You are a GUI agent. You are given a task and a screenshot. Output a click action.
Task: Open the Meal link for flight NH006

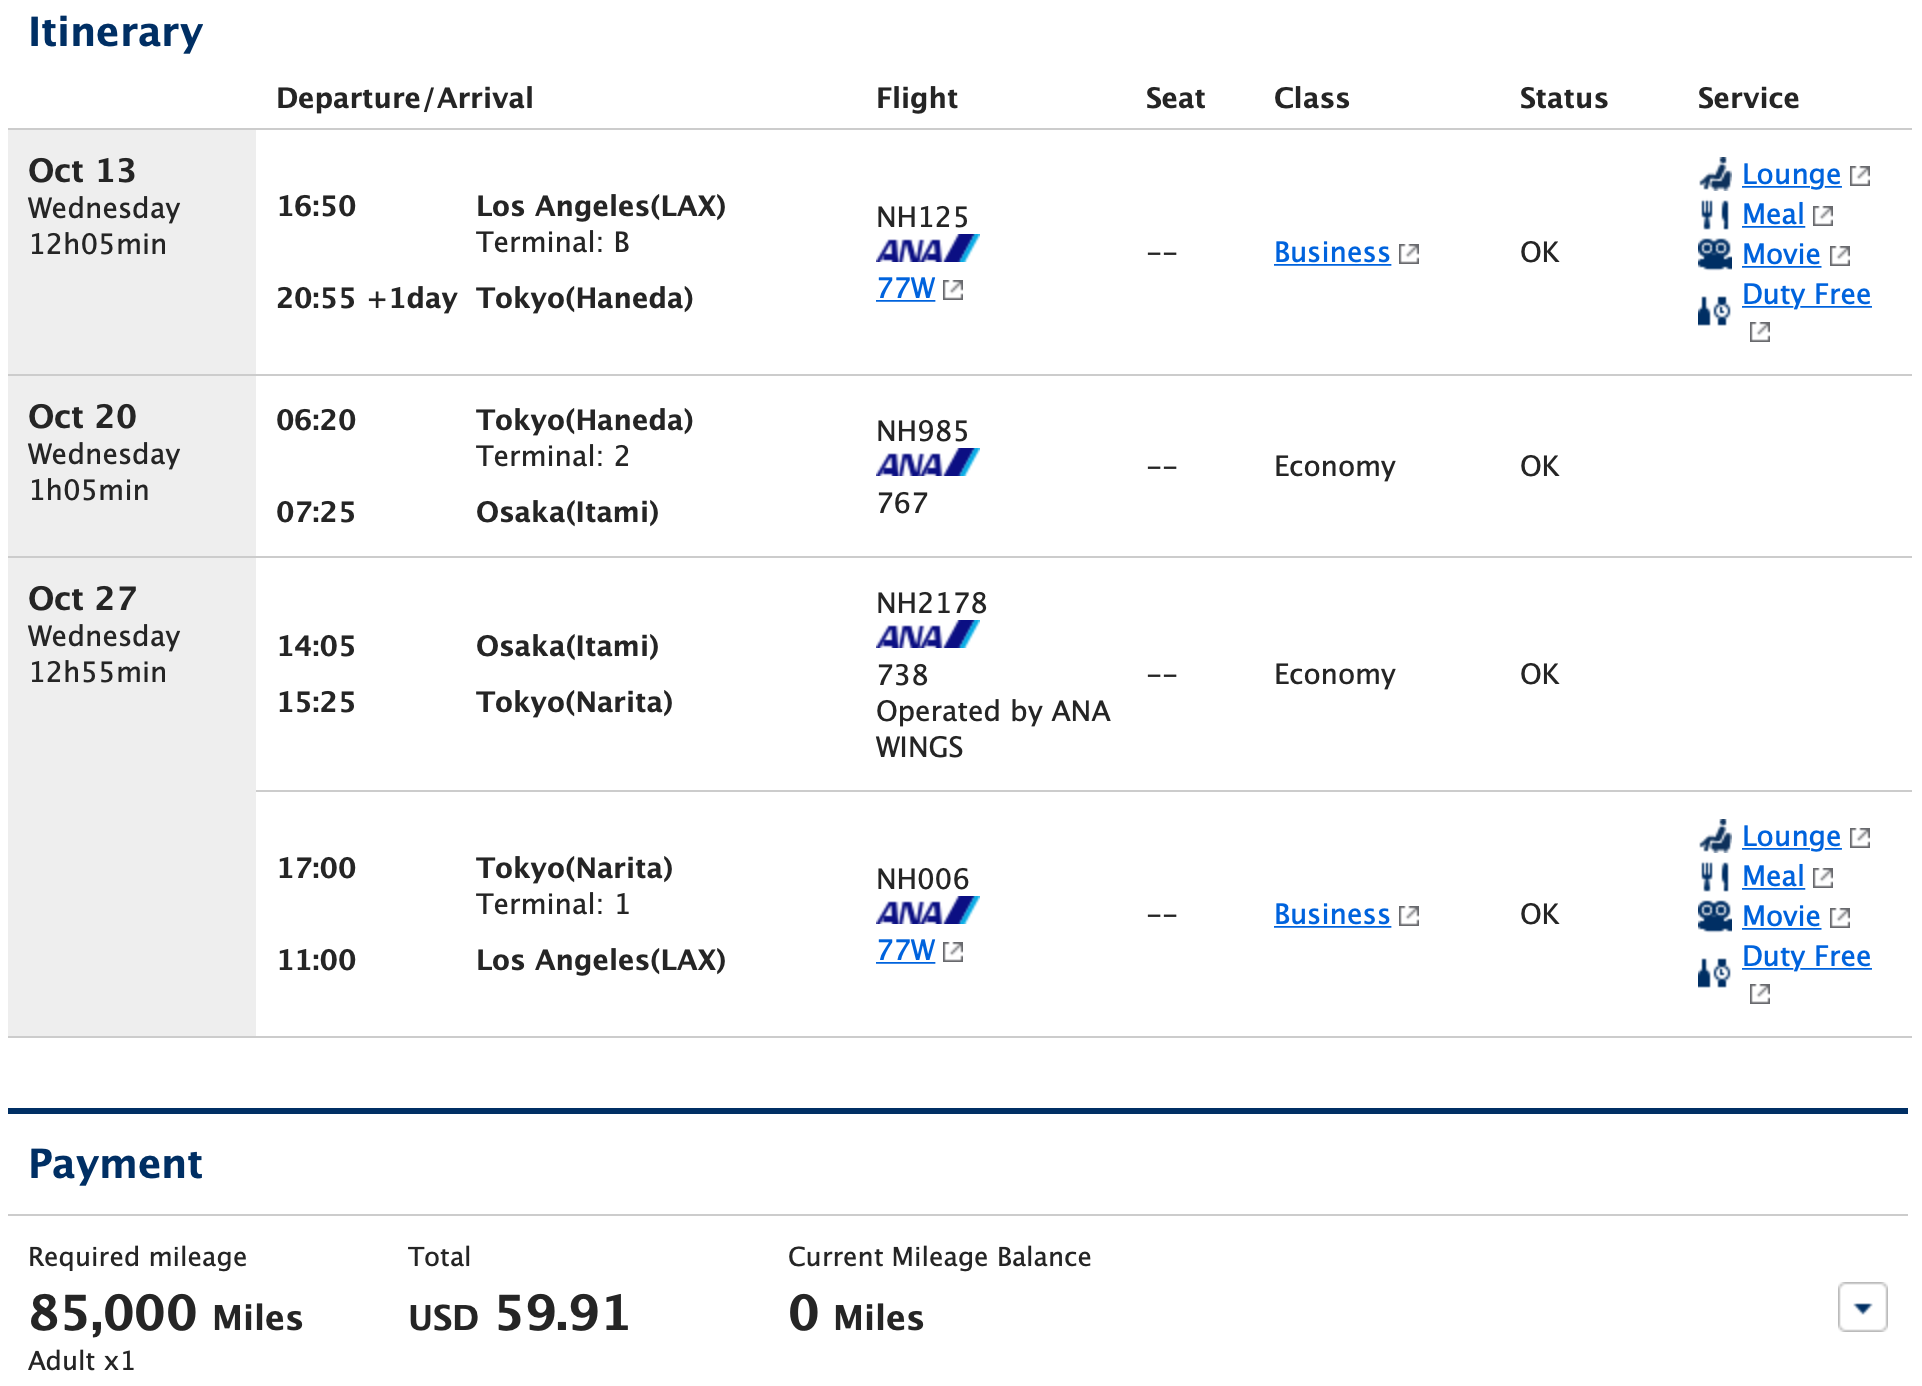pos(1772,876)
